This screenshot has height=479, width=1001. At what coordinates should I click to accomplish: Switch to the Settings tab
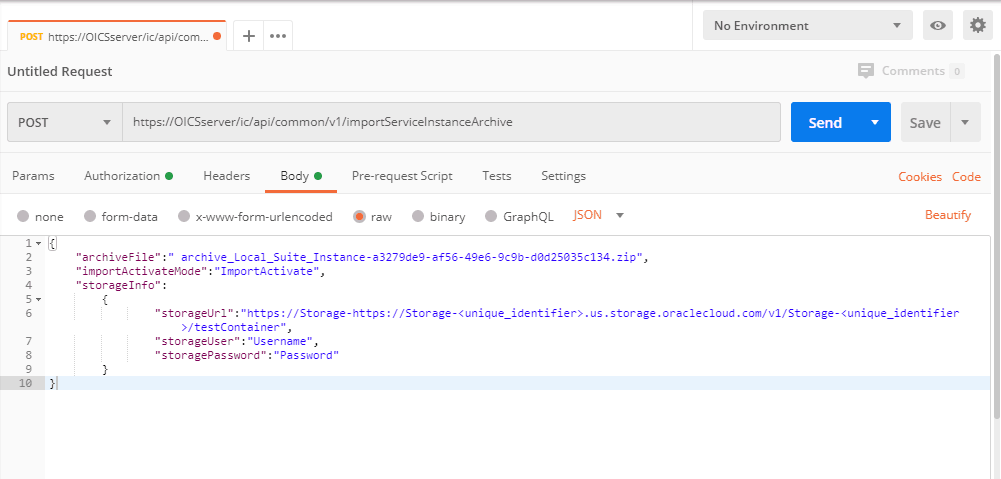pyautogui.click(x=563, y=176)
